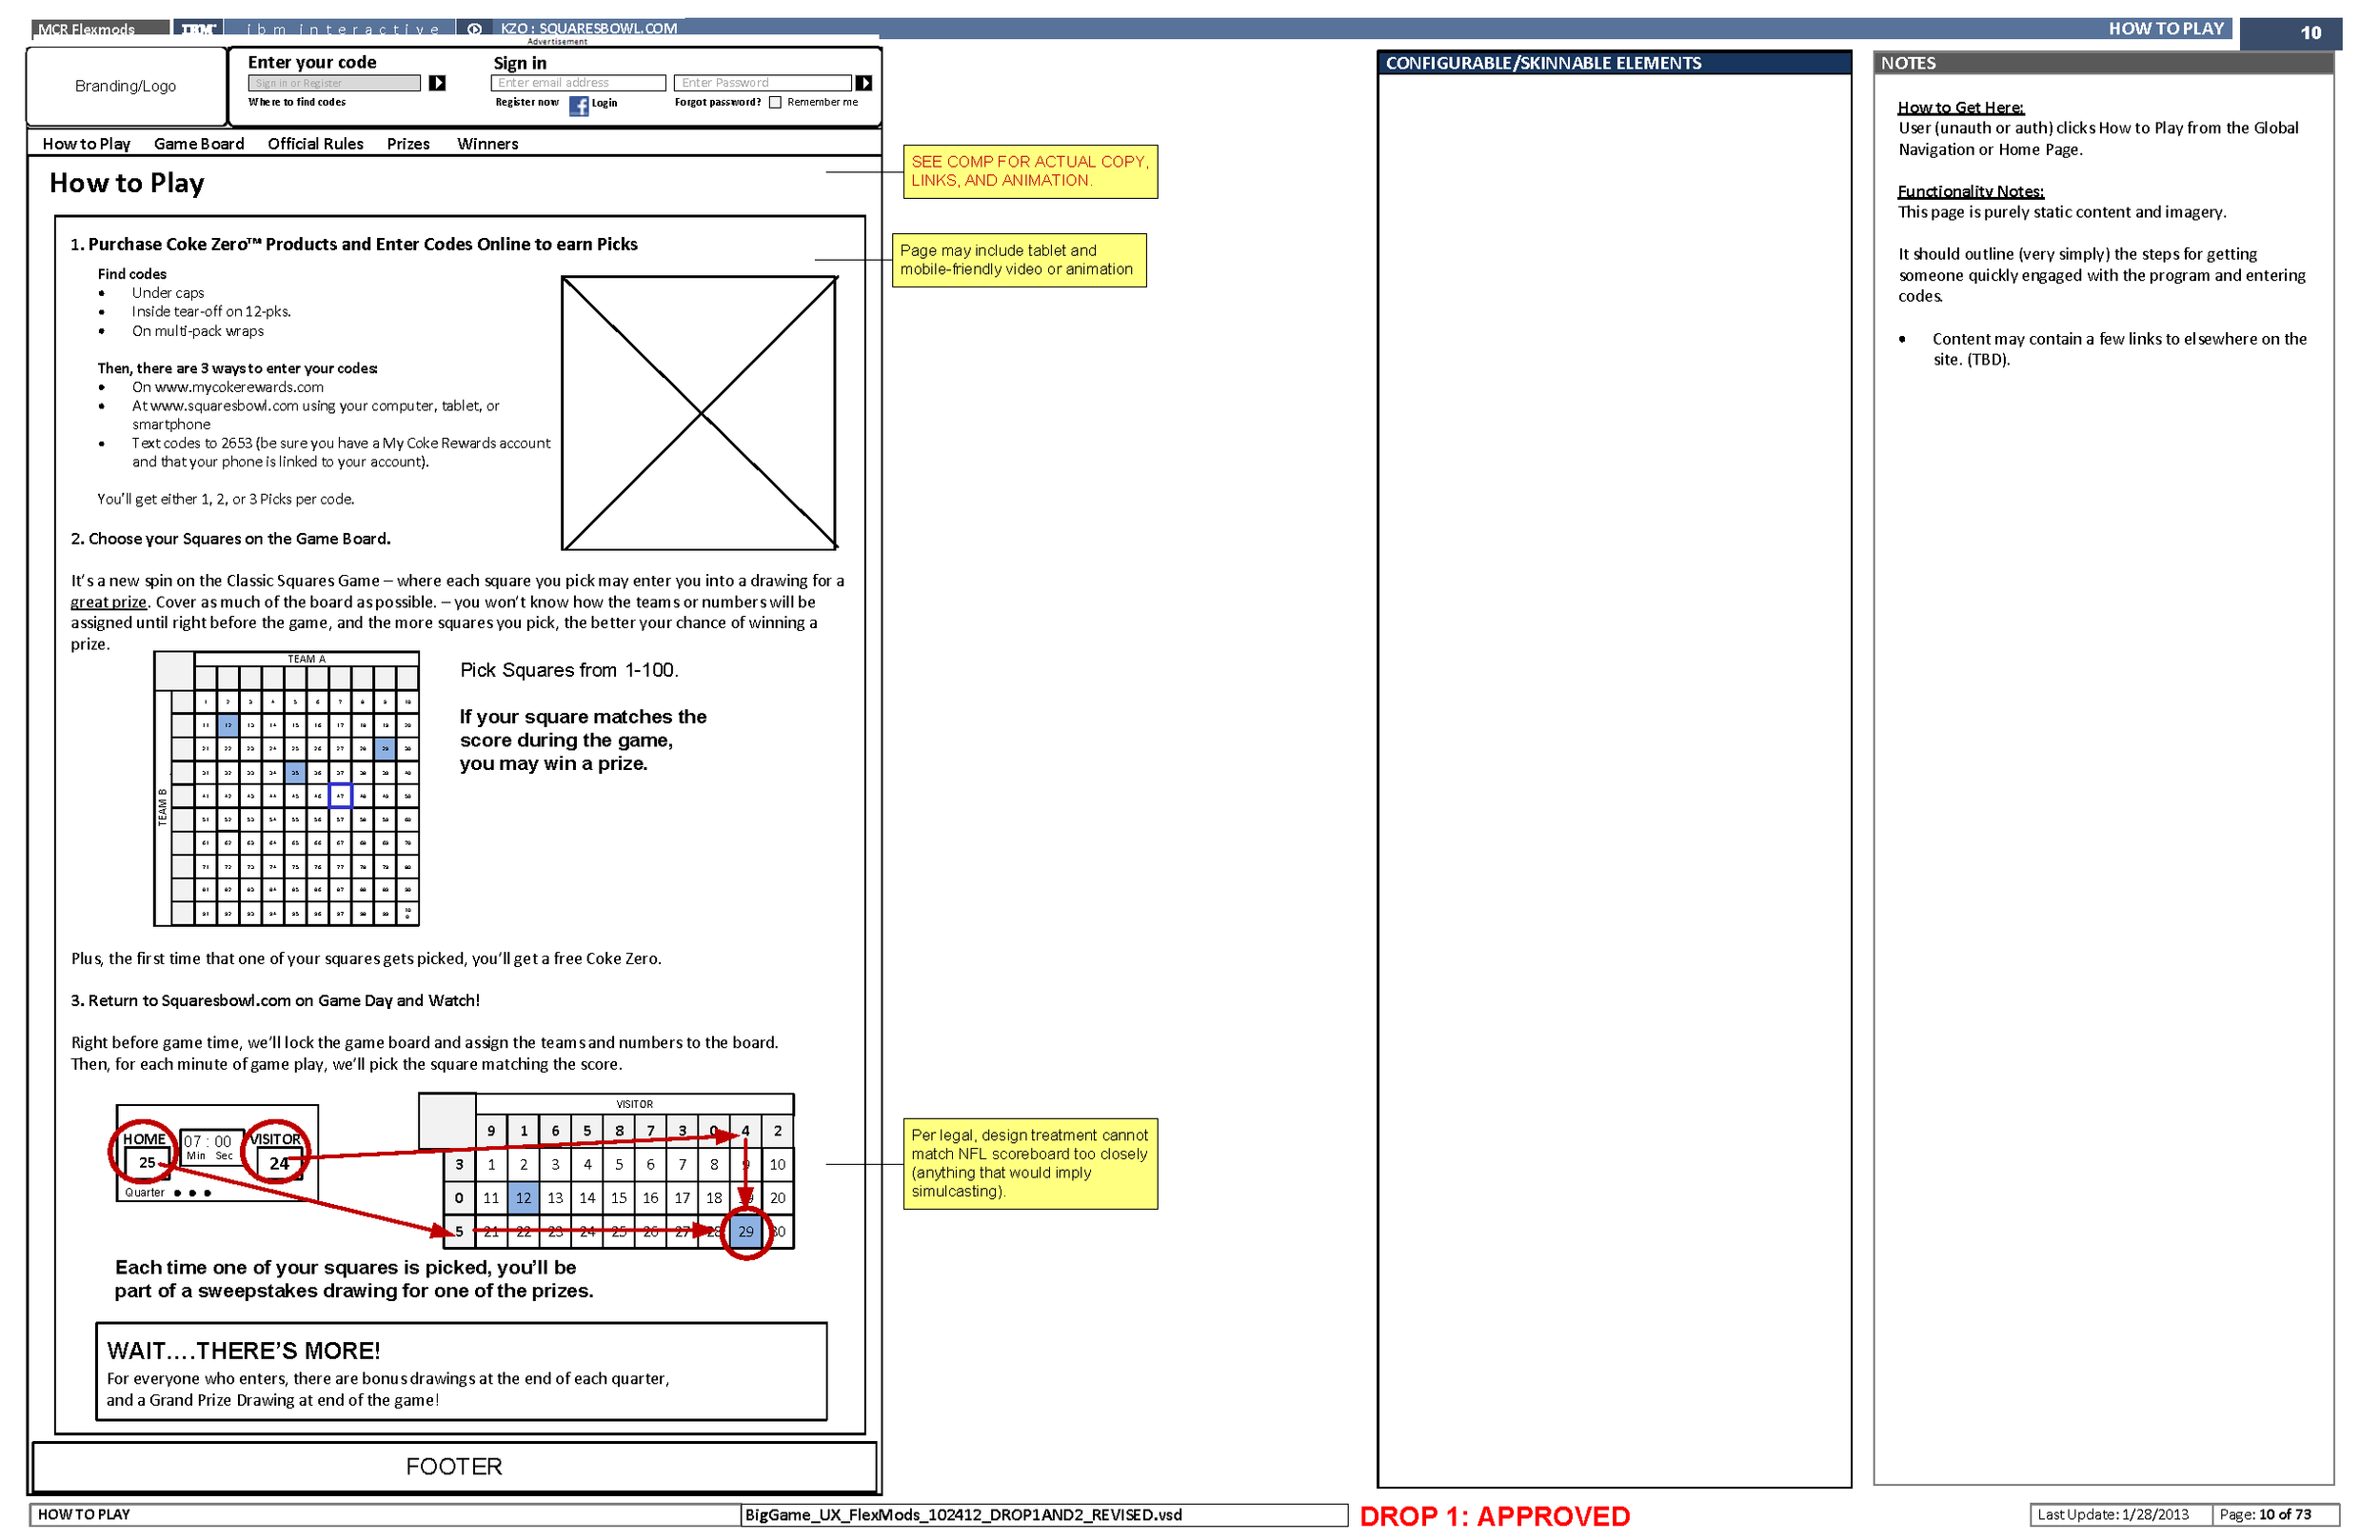
Task: Click the Branding/Logo placeholder box
Action: click(x=127, y=87)
